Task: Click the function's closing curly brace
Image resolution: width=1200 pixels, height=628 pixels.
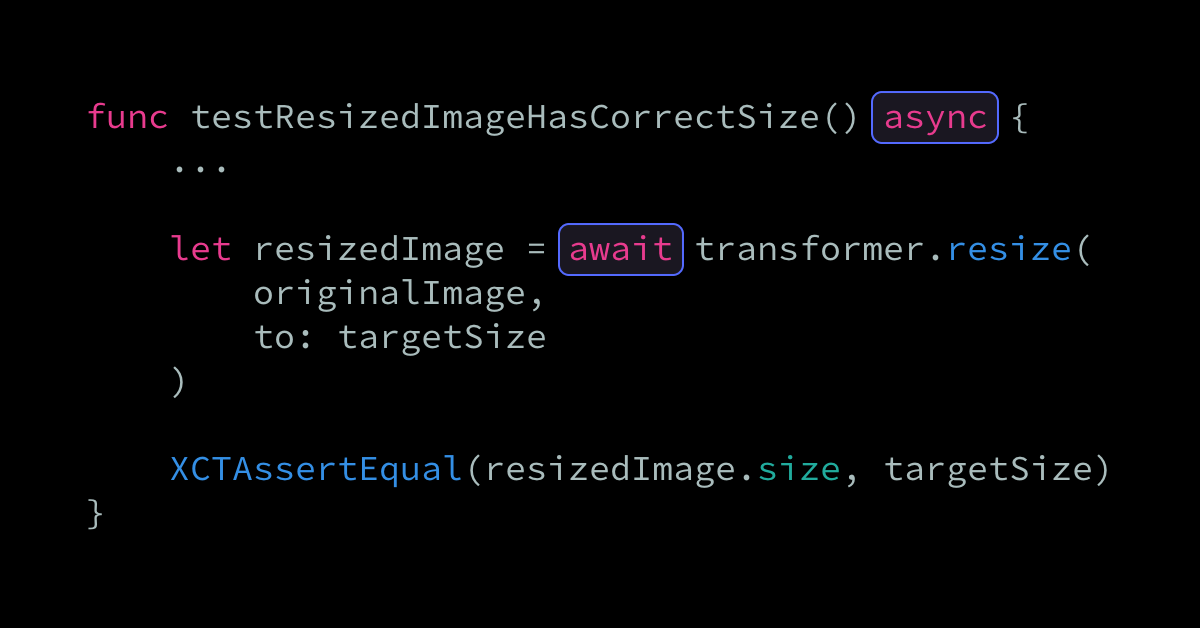Action: pyautogui.click(x=96, y=514)
